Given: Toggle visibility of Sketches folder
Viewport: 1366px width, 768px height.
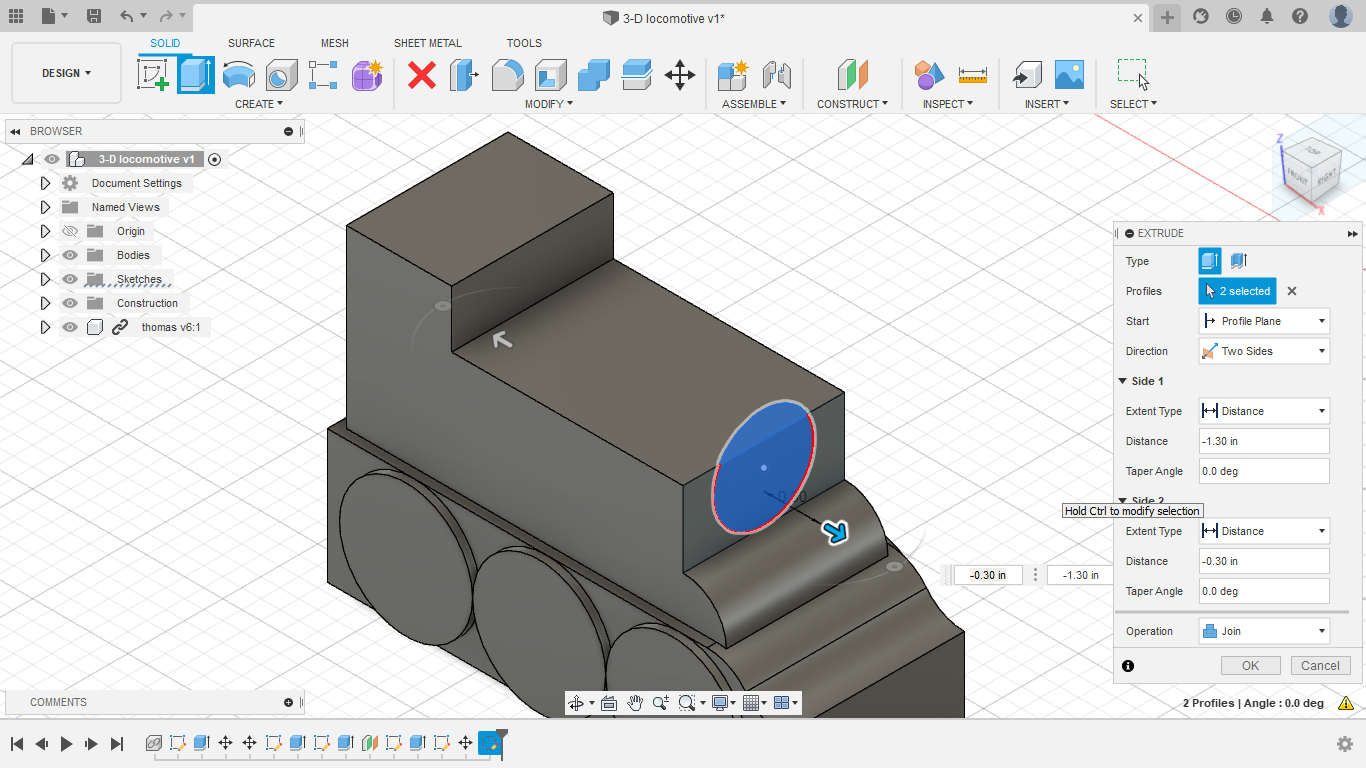Looking at the screenshot, I should coord(70,279).
